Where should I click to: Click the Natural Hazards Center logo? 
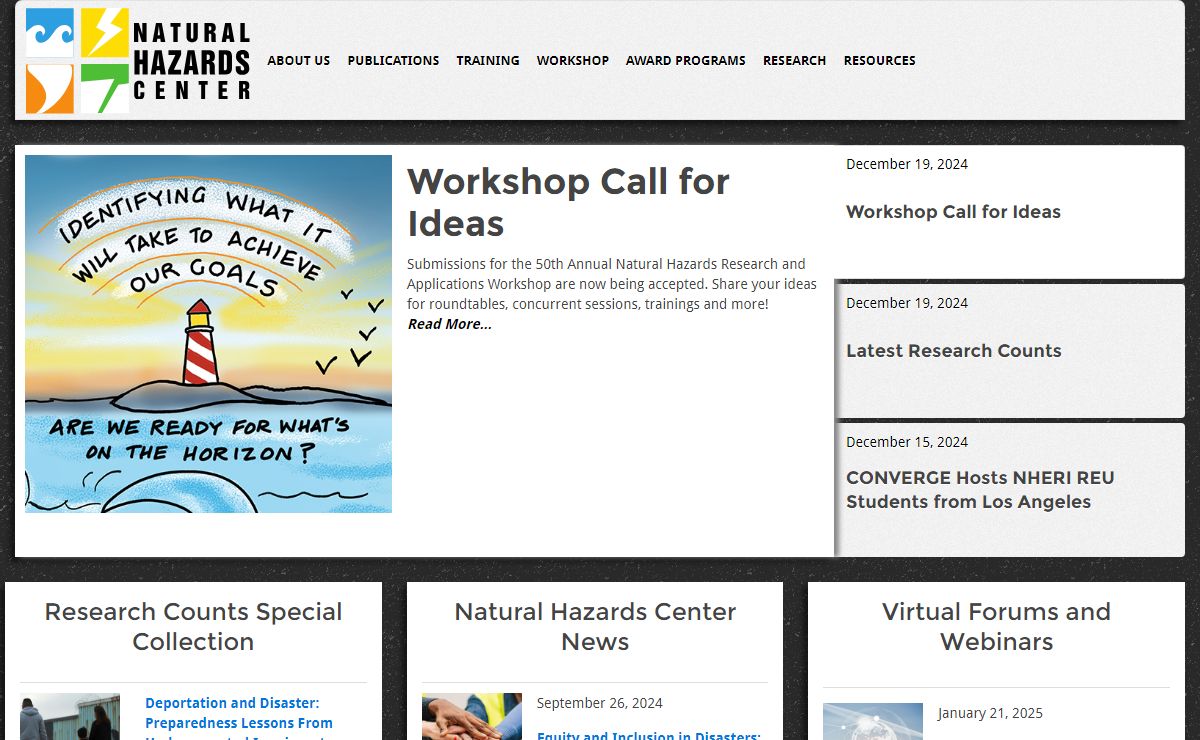pos(138,61)
